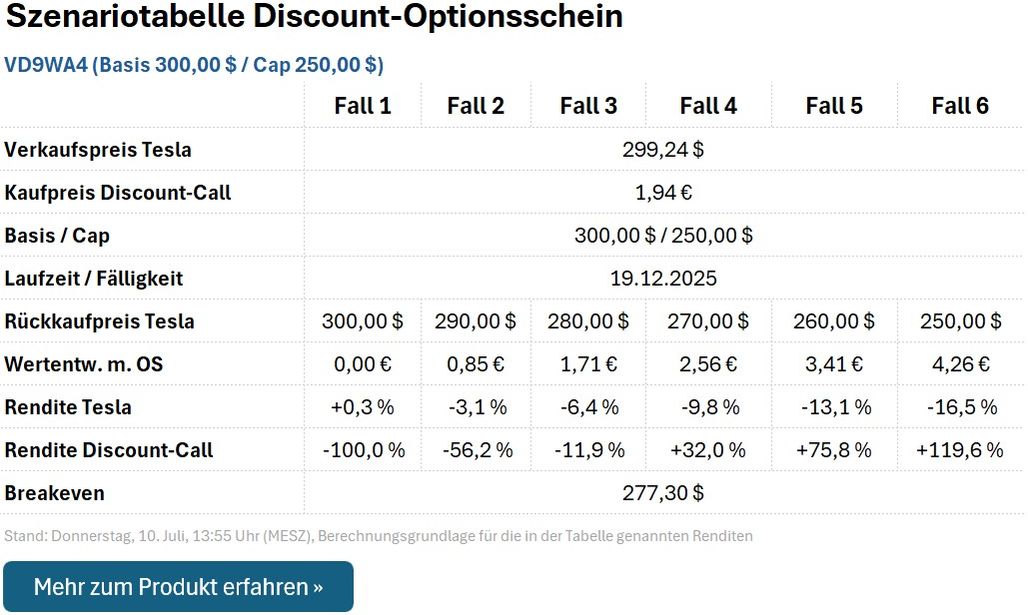Select the 270,00 $ Rückkaufpreis cell
Viewport: 1028px width, 615px height.
(x=708, y=322)
